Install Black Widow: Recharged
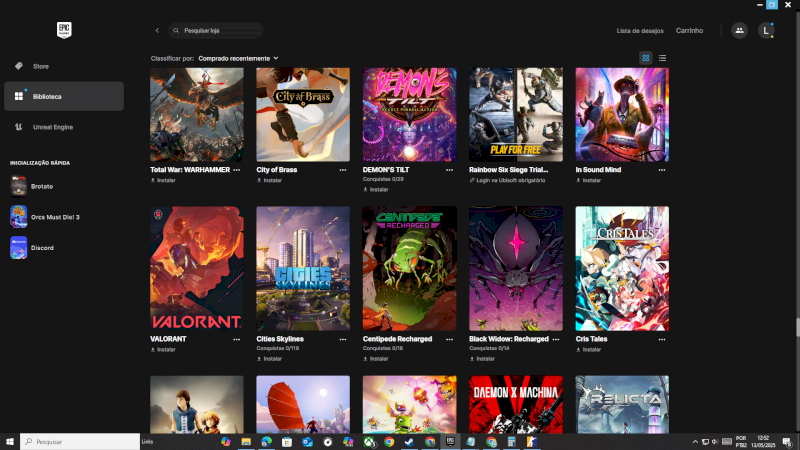The width and height of the screenshot is (800, 450). [482, 359]
